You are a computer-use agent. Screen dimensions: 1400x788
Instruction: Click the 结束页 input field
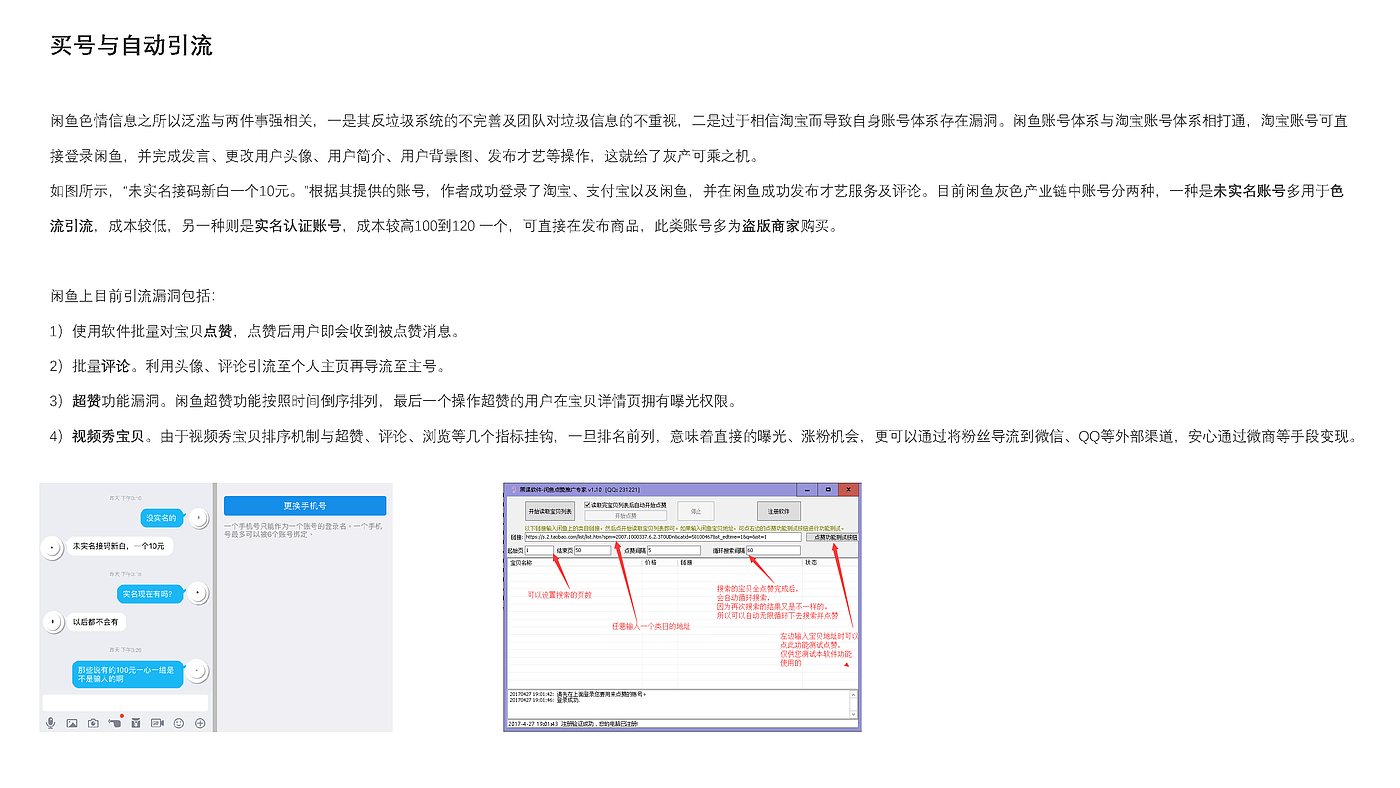[x=592, y=550]
